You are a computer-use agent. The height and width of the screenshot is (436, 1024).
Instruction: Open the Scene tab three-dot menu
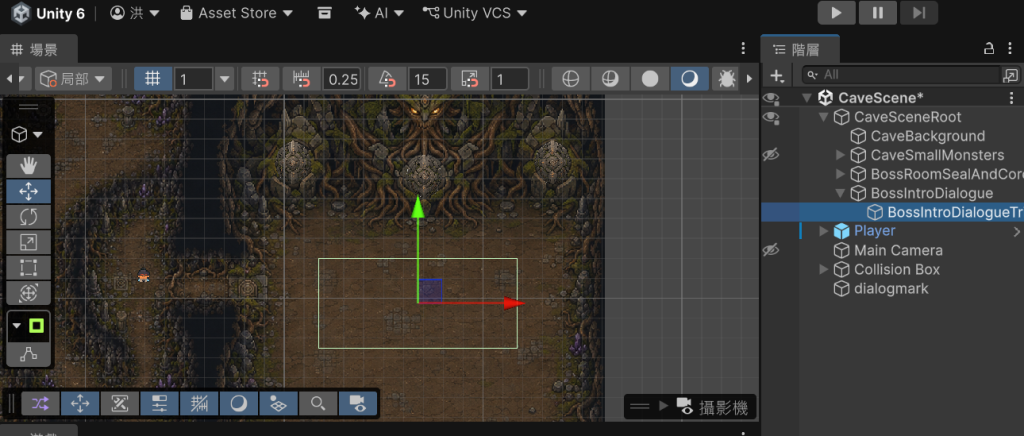[x=743, y=48]
